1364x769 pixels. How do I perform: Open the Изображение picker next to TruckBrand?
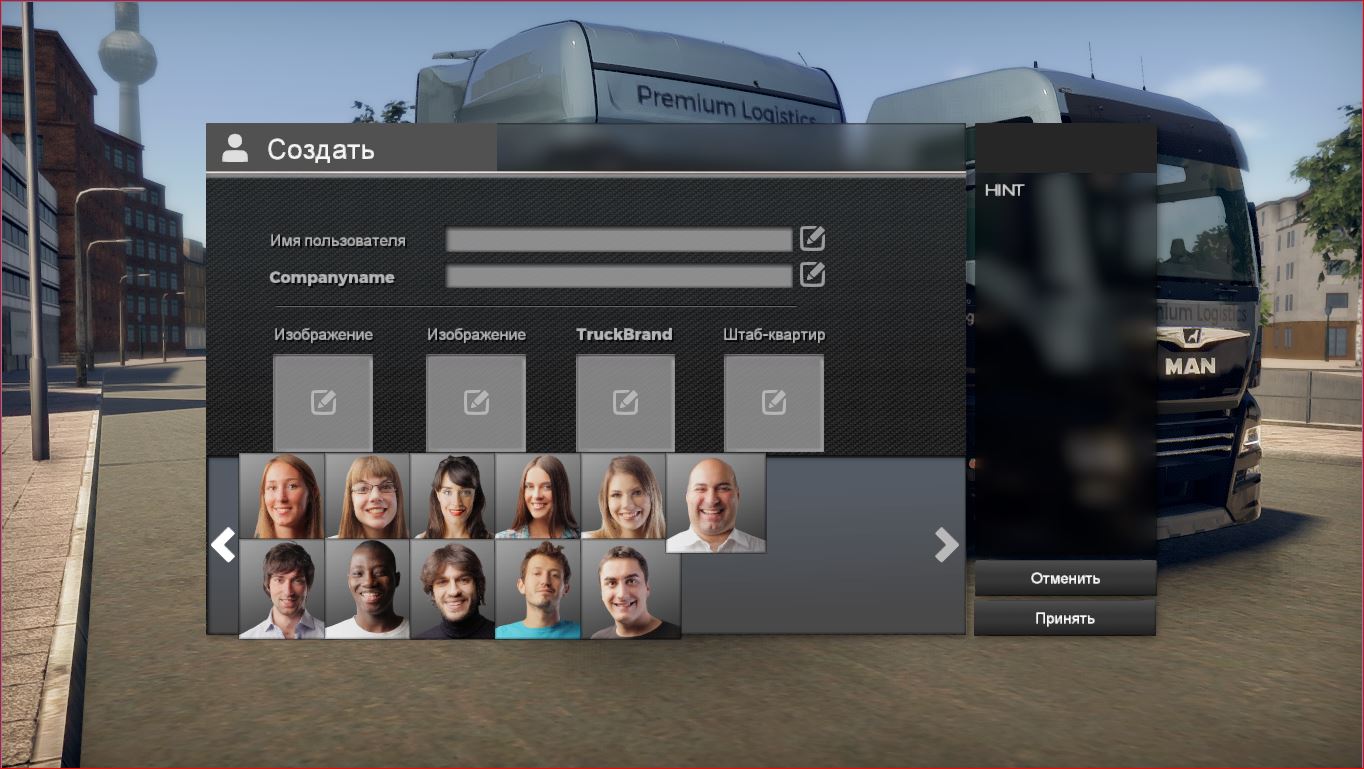[476, 402]
